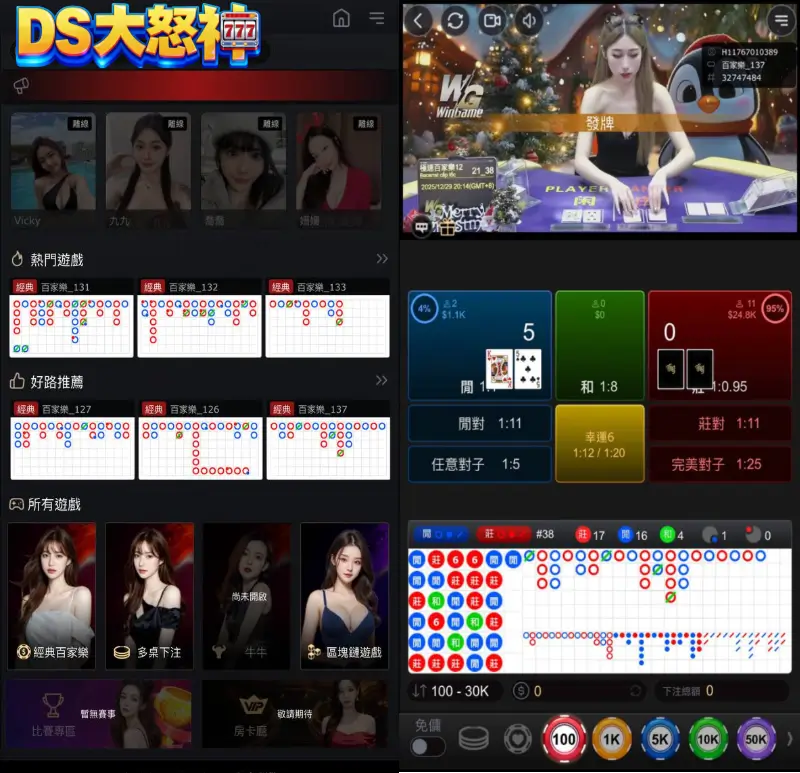Click the stacked chips icon
Screen dimensions: 800x773
473,739
